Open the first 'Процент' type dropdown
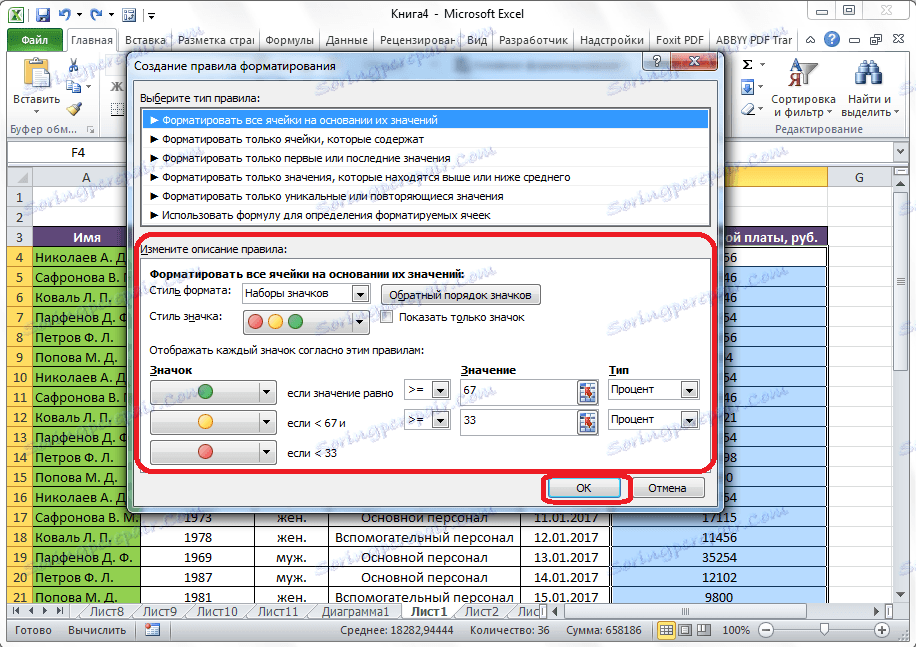Image resolution: width=916 pixels, height=647 pixels. point(689,389)
